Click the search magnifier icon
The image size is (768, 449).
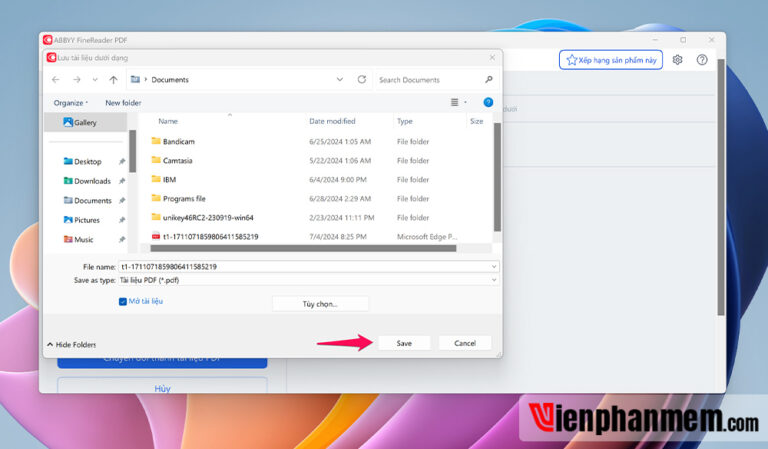(489, 79)
